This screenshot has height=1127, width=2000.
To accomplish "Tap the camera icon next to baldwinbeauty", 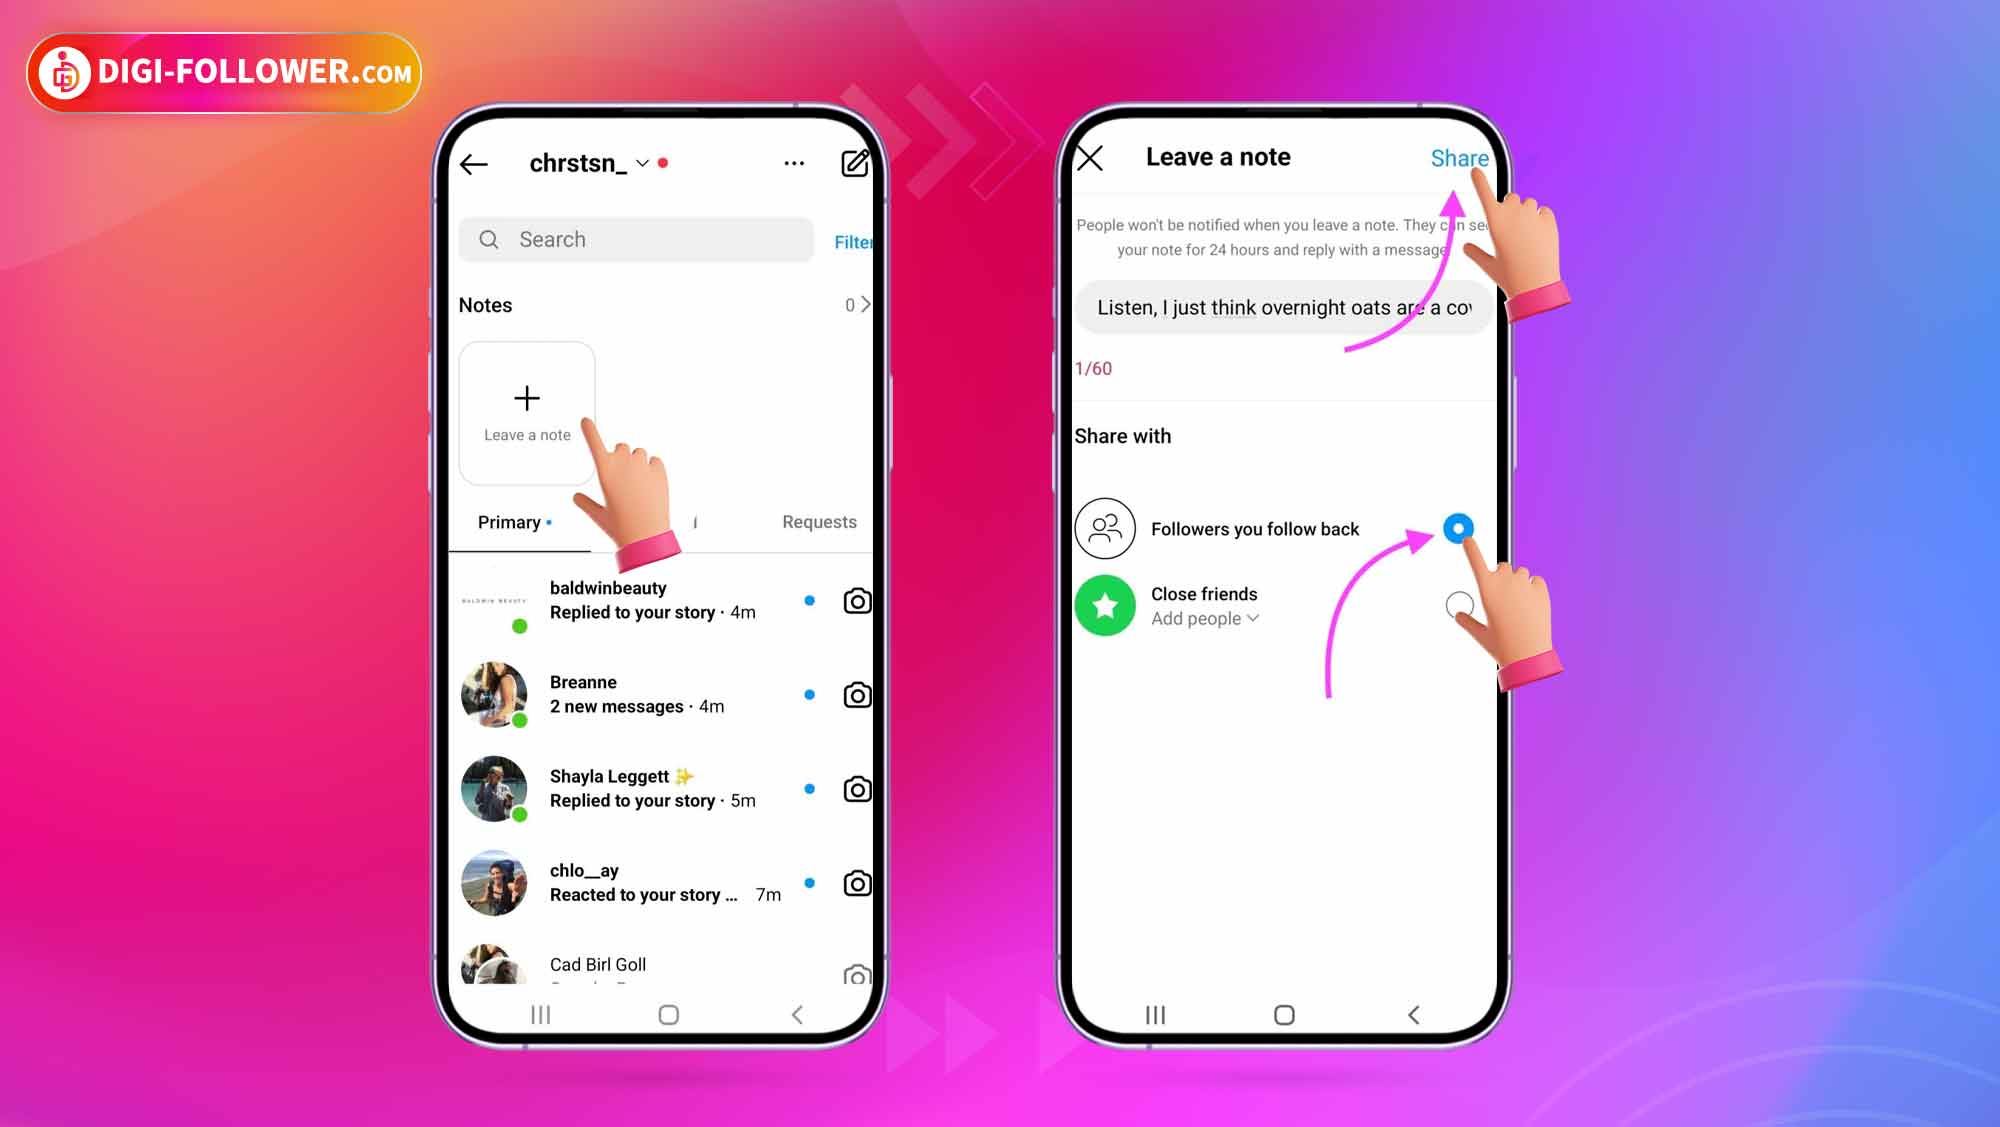I will click(857, 601).
